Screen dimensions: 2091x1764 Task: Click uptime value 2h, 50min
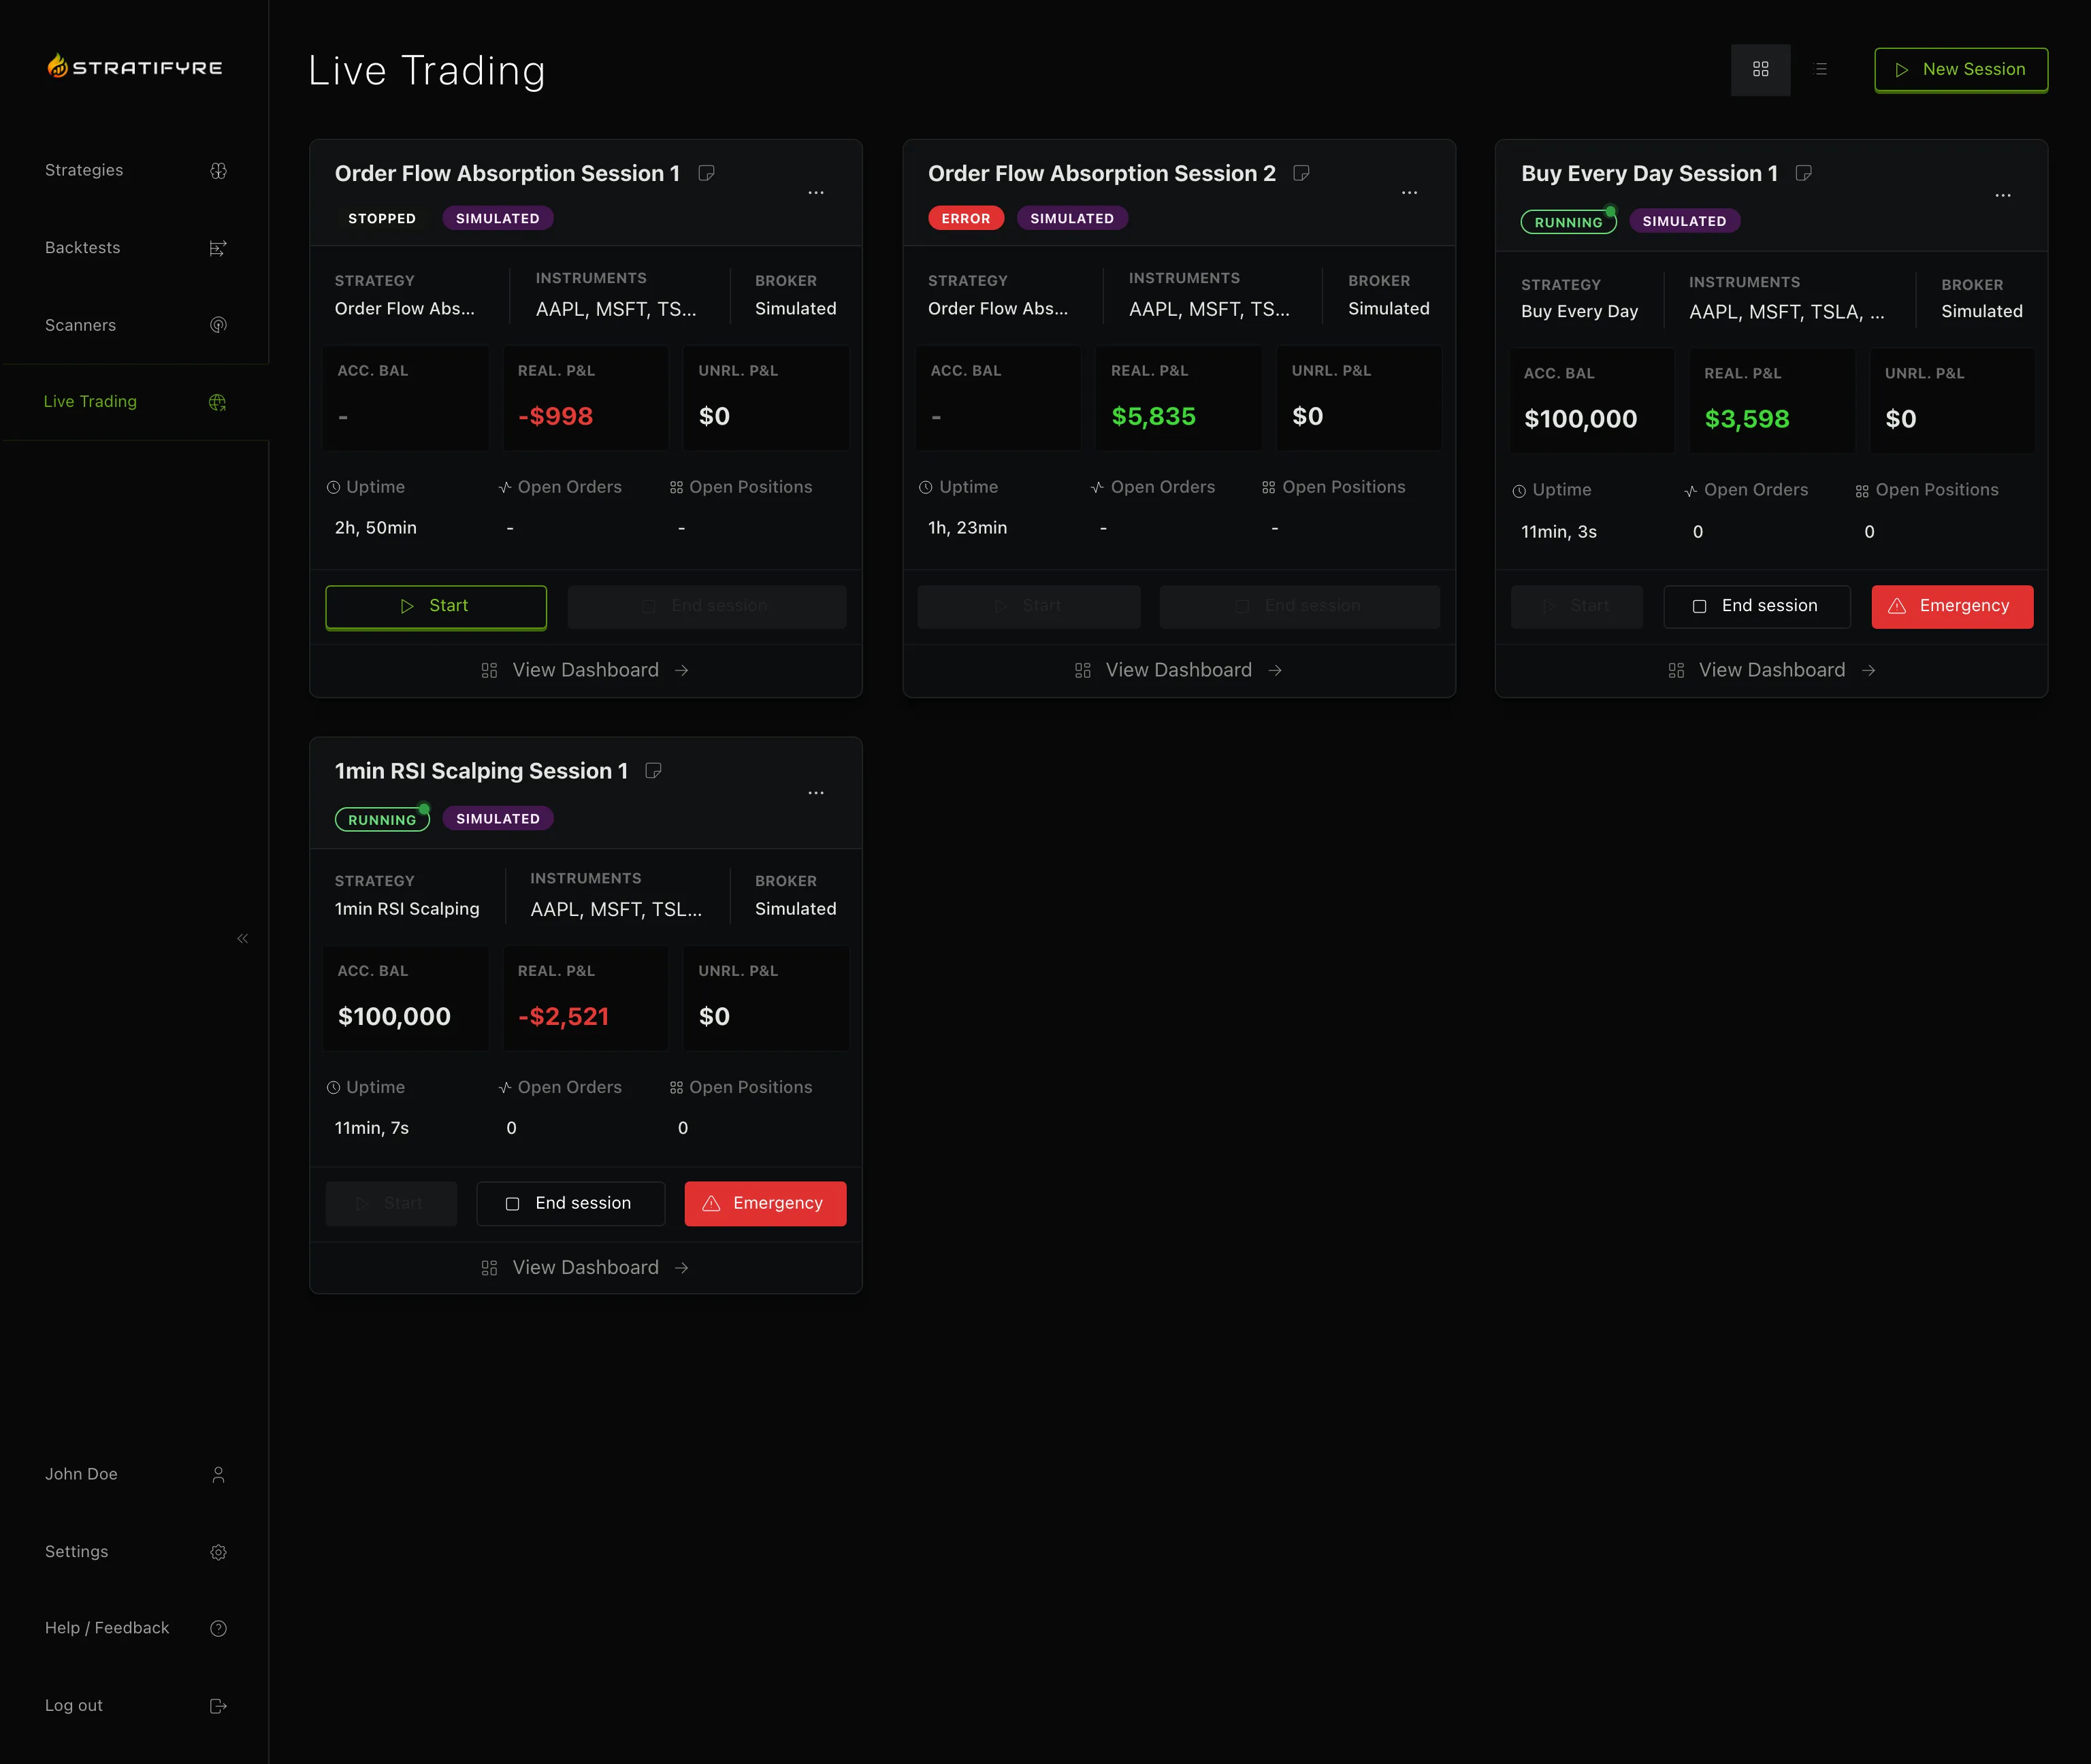[375, 528]
